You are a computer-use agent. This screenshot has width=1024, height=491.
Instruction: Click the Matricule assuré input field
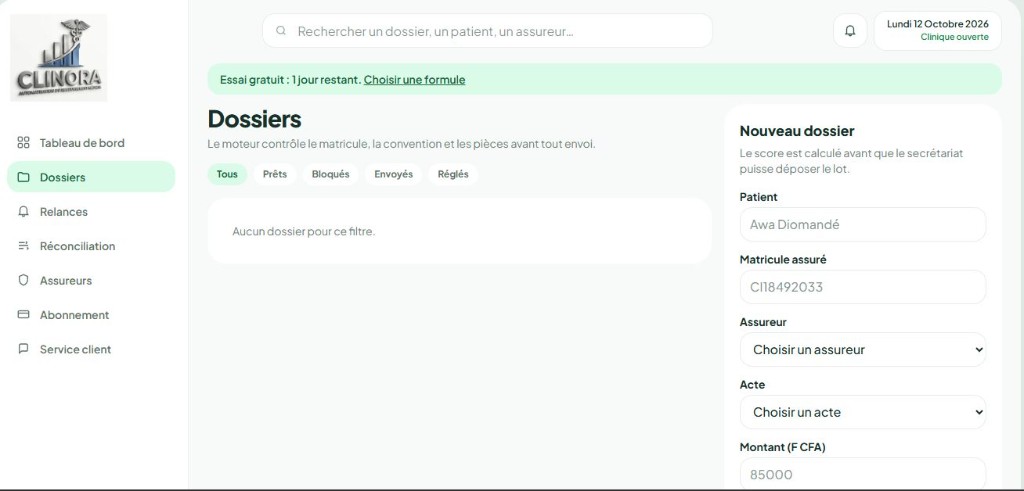(863, 287)
